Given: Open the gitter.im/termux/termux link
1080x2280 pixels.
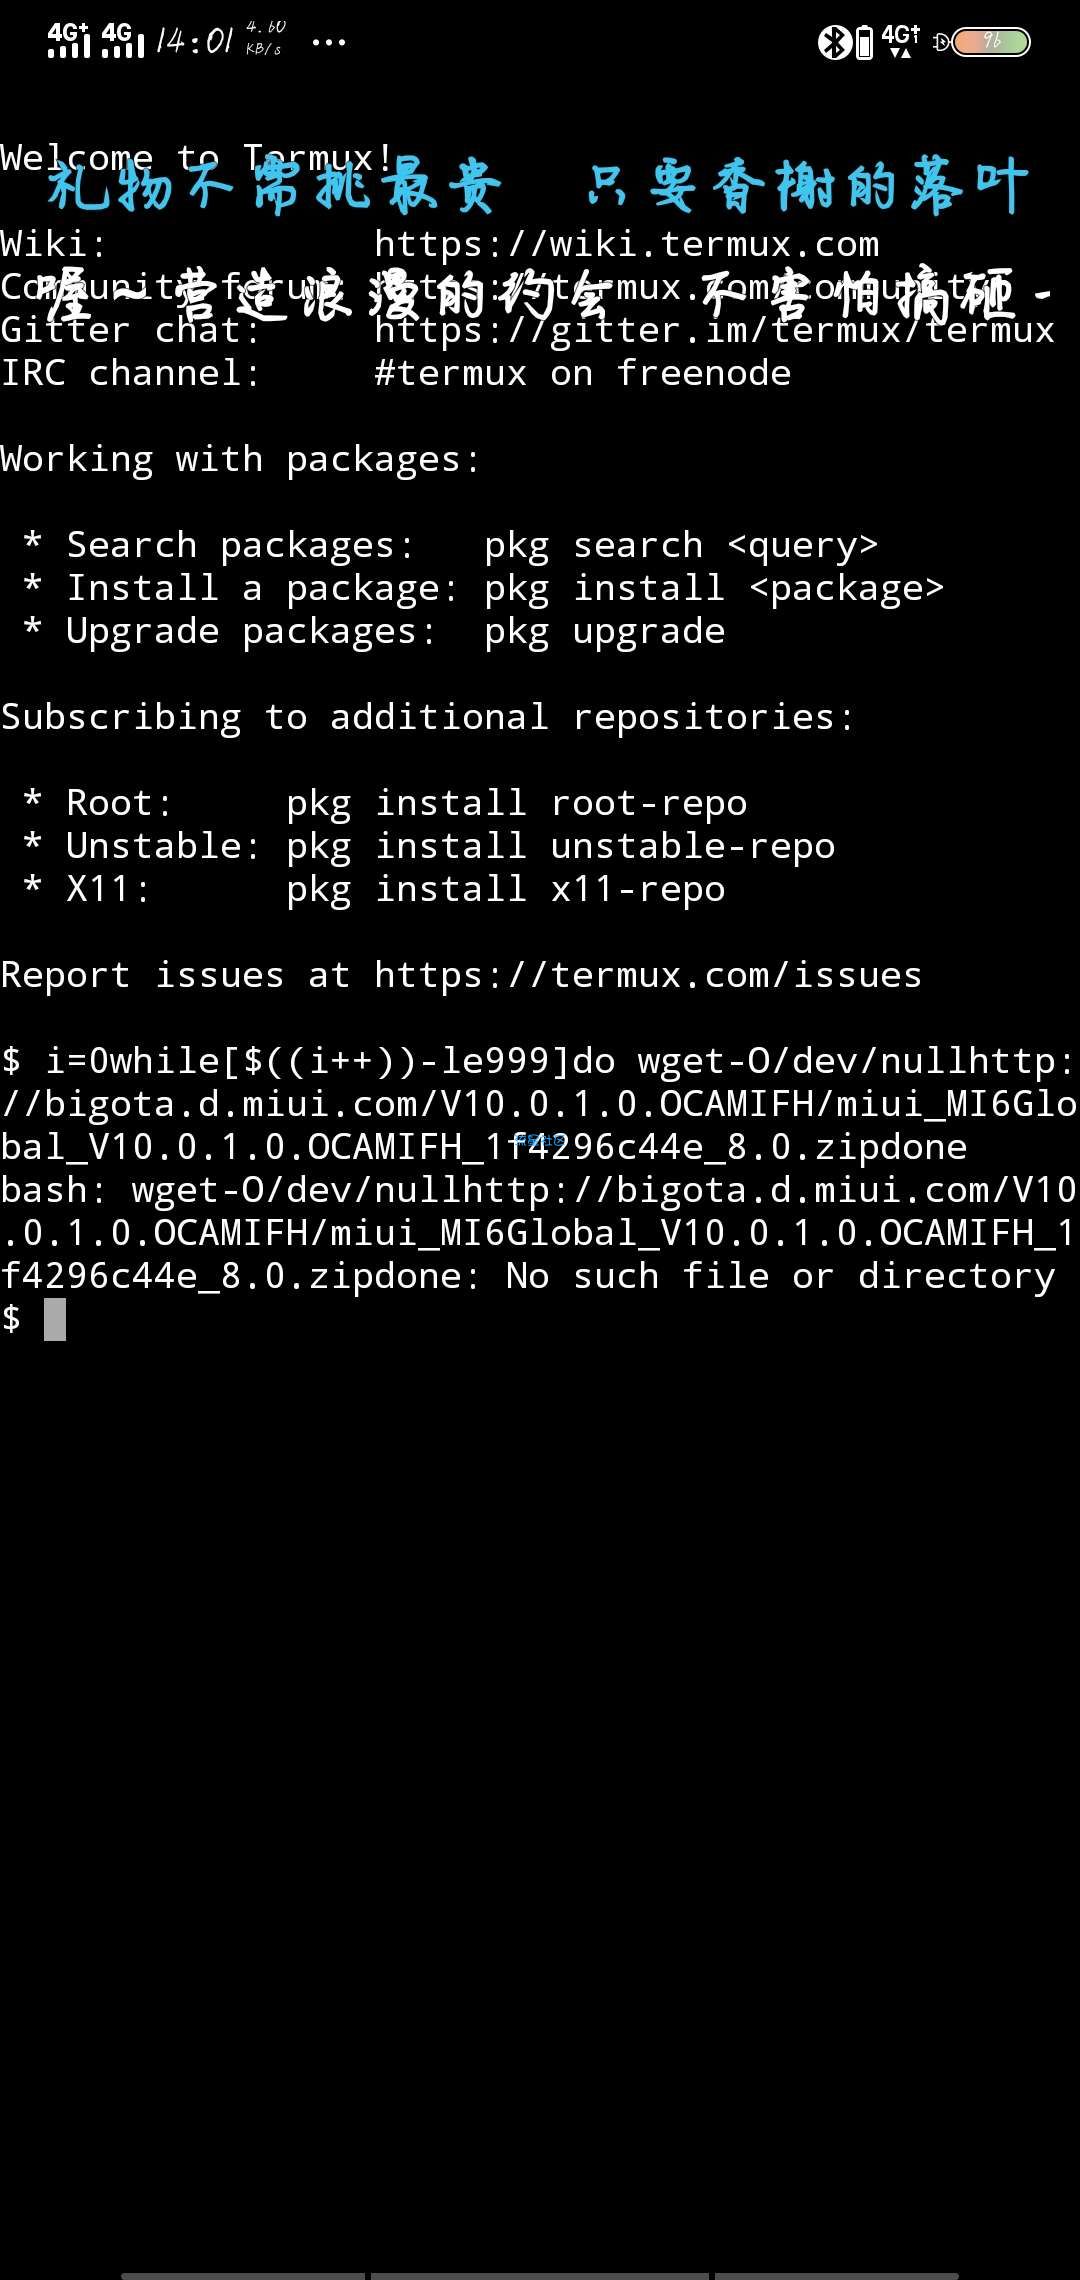Looking at the screenshot, I should pos(714,330).
